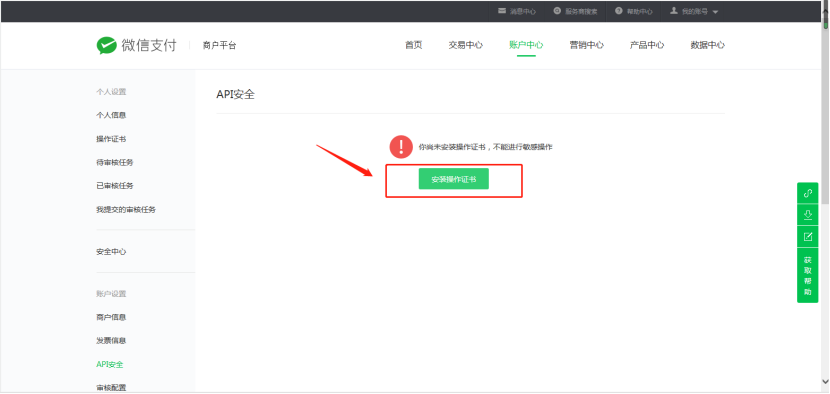The image size is (830, 394).
Task: Open 个人信息 in the sidebar
Action: [x=111, y=115]
